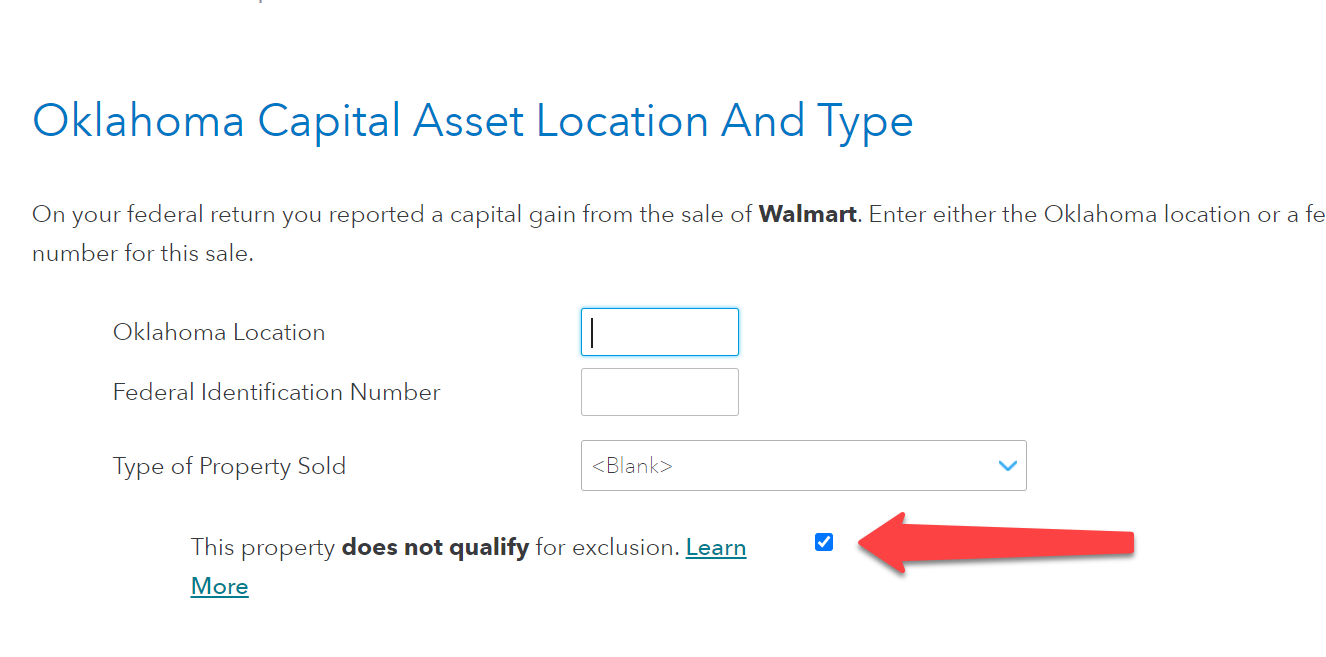Image resolution: width=1326 pixels, height=657 pixels.
Task: Click the Oklahoma Location label
Action: (219, 332)
